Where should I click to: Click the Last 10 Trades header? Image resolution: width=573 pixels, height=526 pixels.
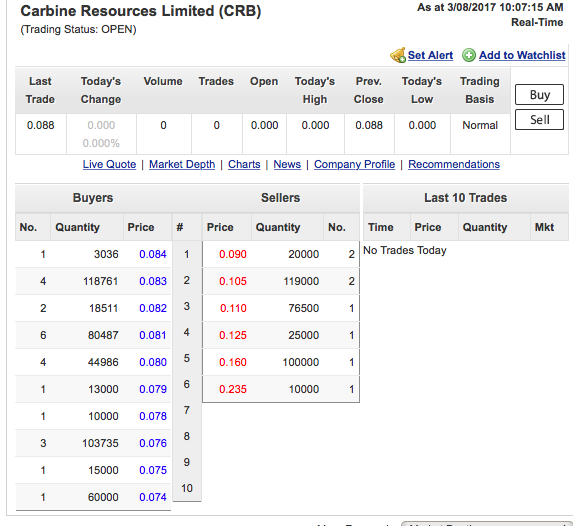coord(466,198)
